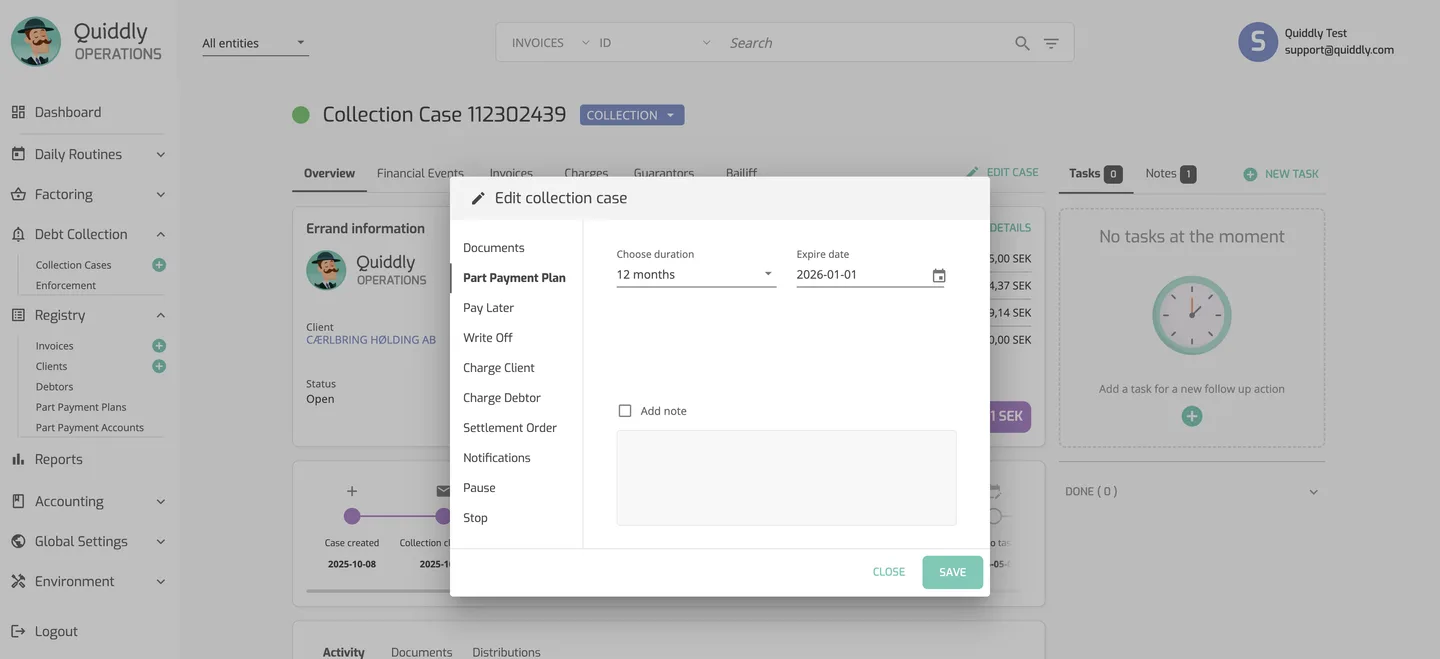Click the user avatar S icon
Viewport: 1440px width, 659px height.
[x=1258, y=42]
